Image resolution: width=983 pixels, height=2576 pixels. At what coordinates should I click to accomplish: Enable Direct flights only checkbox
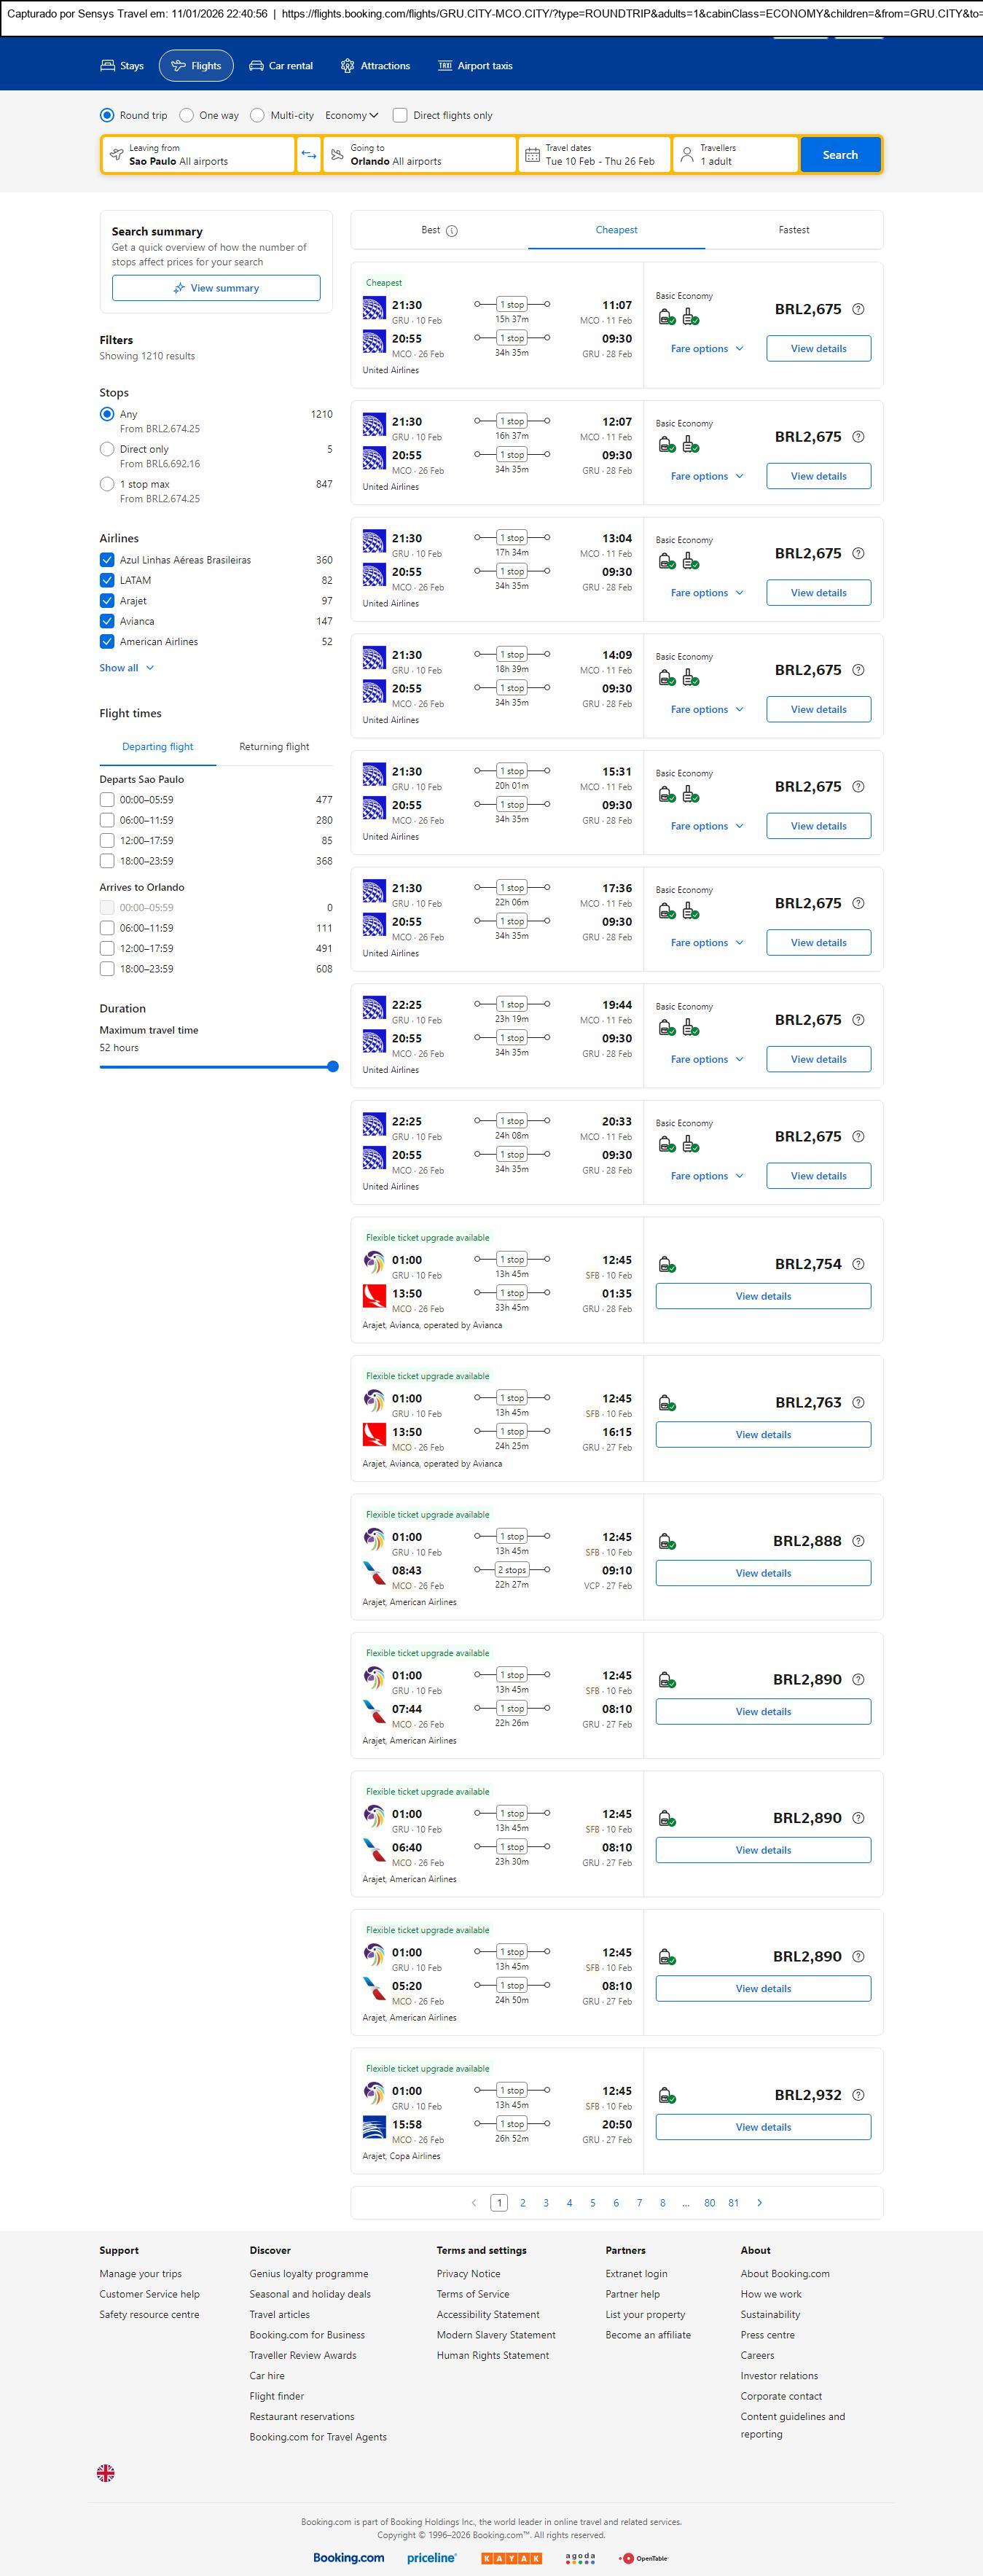pos(400,115)
